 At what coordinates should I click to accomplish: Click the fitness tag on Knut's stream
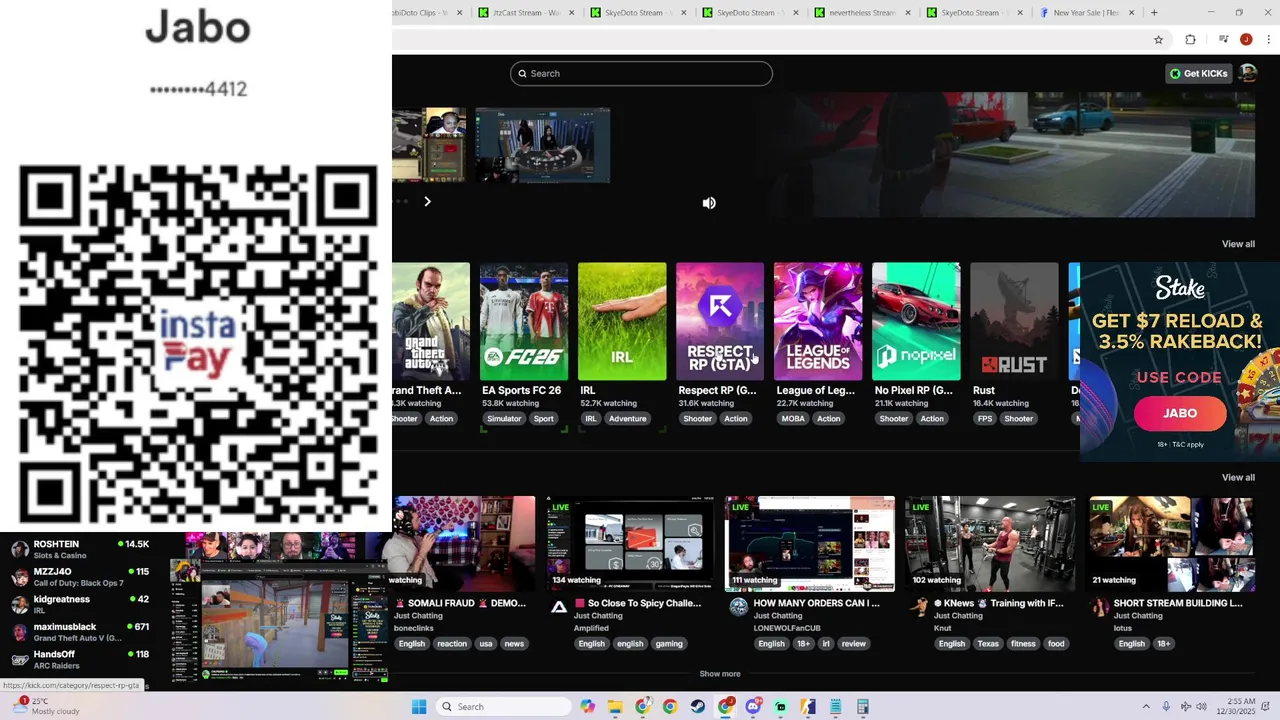click(x=1023, y=644)
